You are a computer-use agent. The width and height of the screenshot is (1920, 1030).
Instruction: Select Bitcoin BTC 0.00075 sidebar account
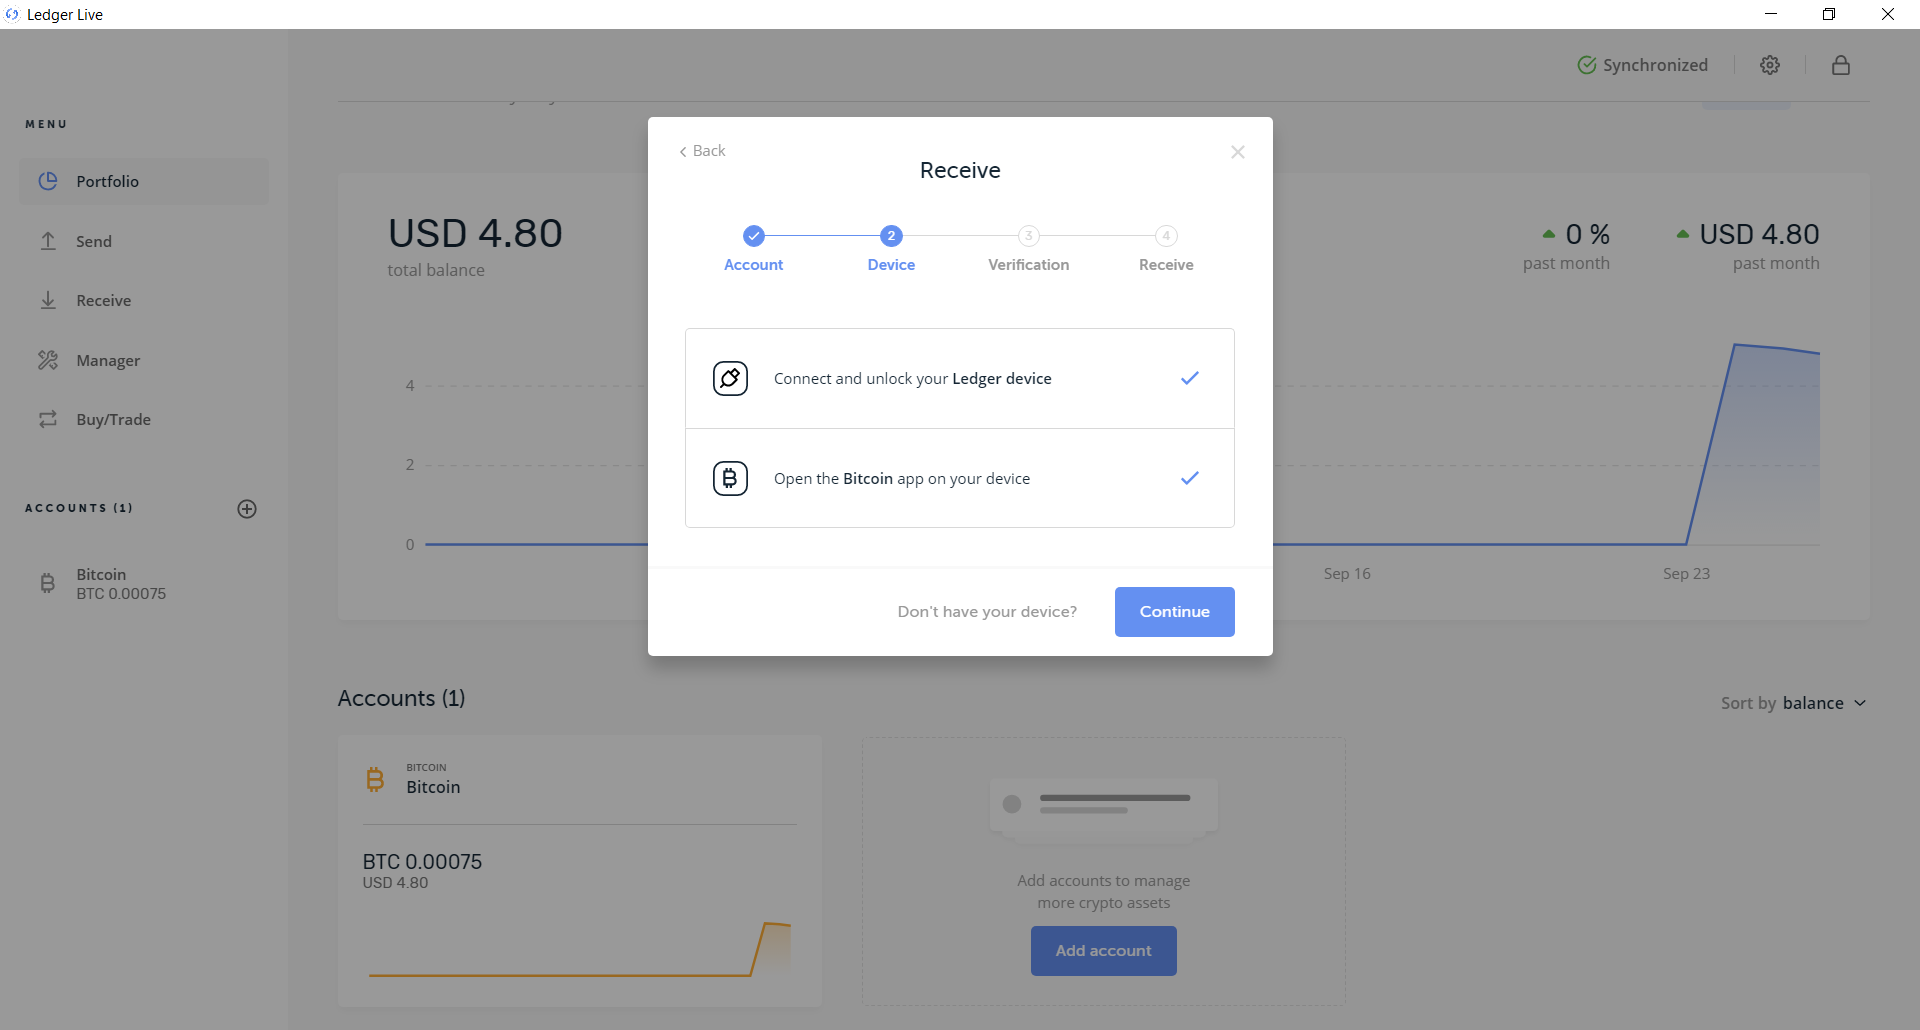coord(144,584)
